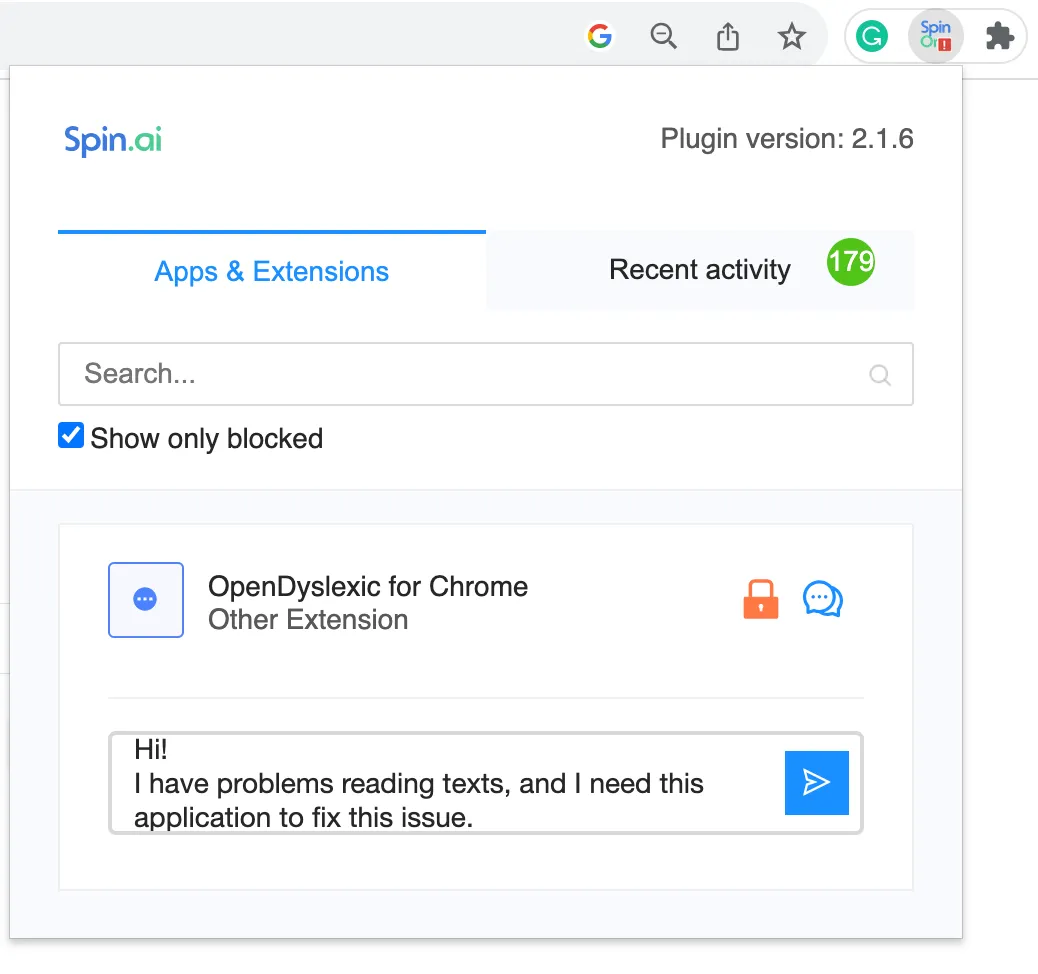Click the OpenDyslexic extension thumbnail icon
Screen dimensions: 1038x974
(146, 600)
